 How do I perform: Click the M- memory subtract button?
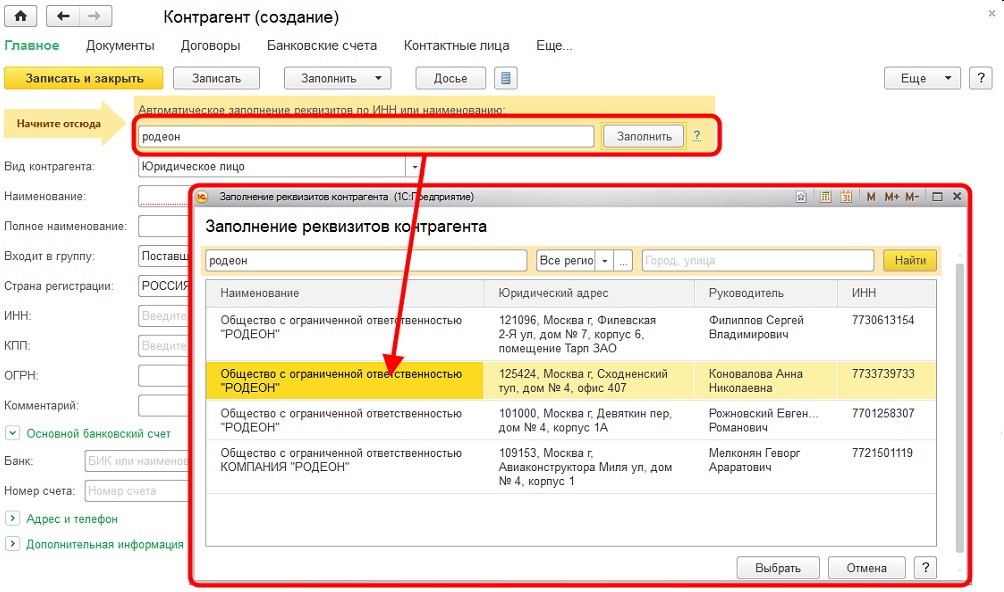(912, 197)
